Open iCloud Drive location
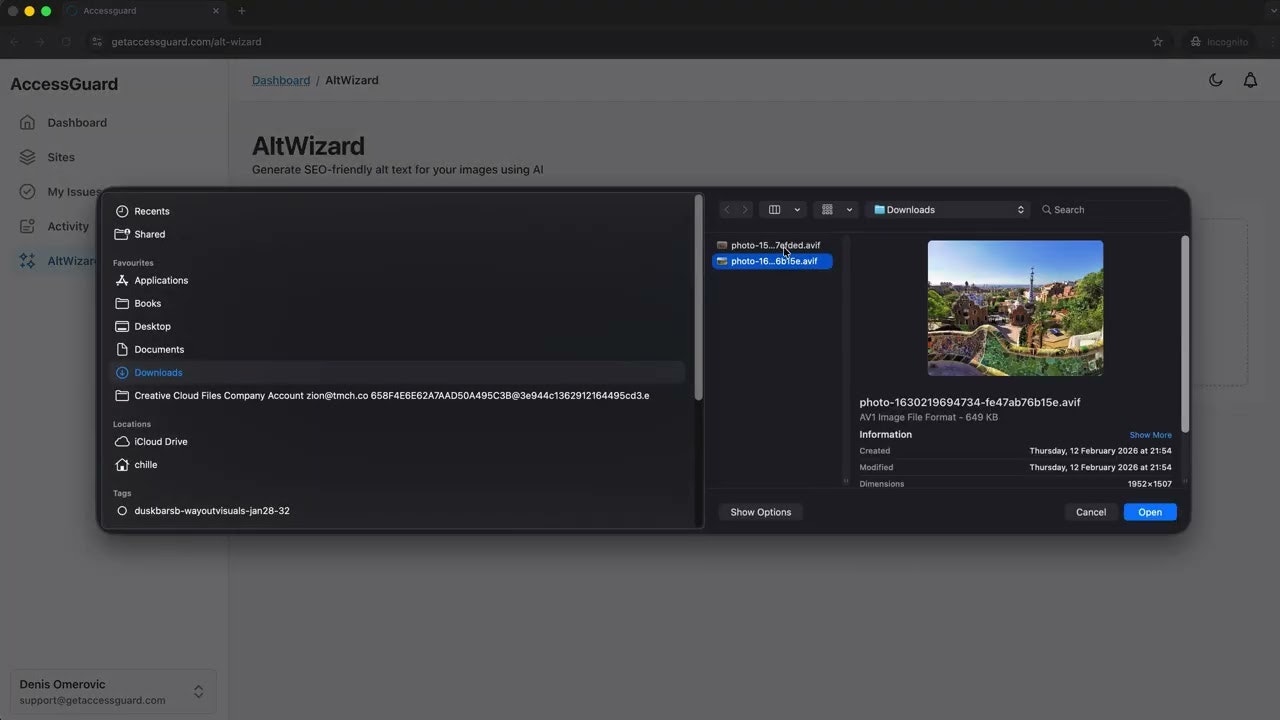This screenshot has width=1280, height=720. (160, 441)
